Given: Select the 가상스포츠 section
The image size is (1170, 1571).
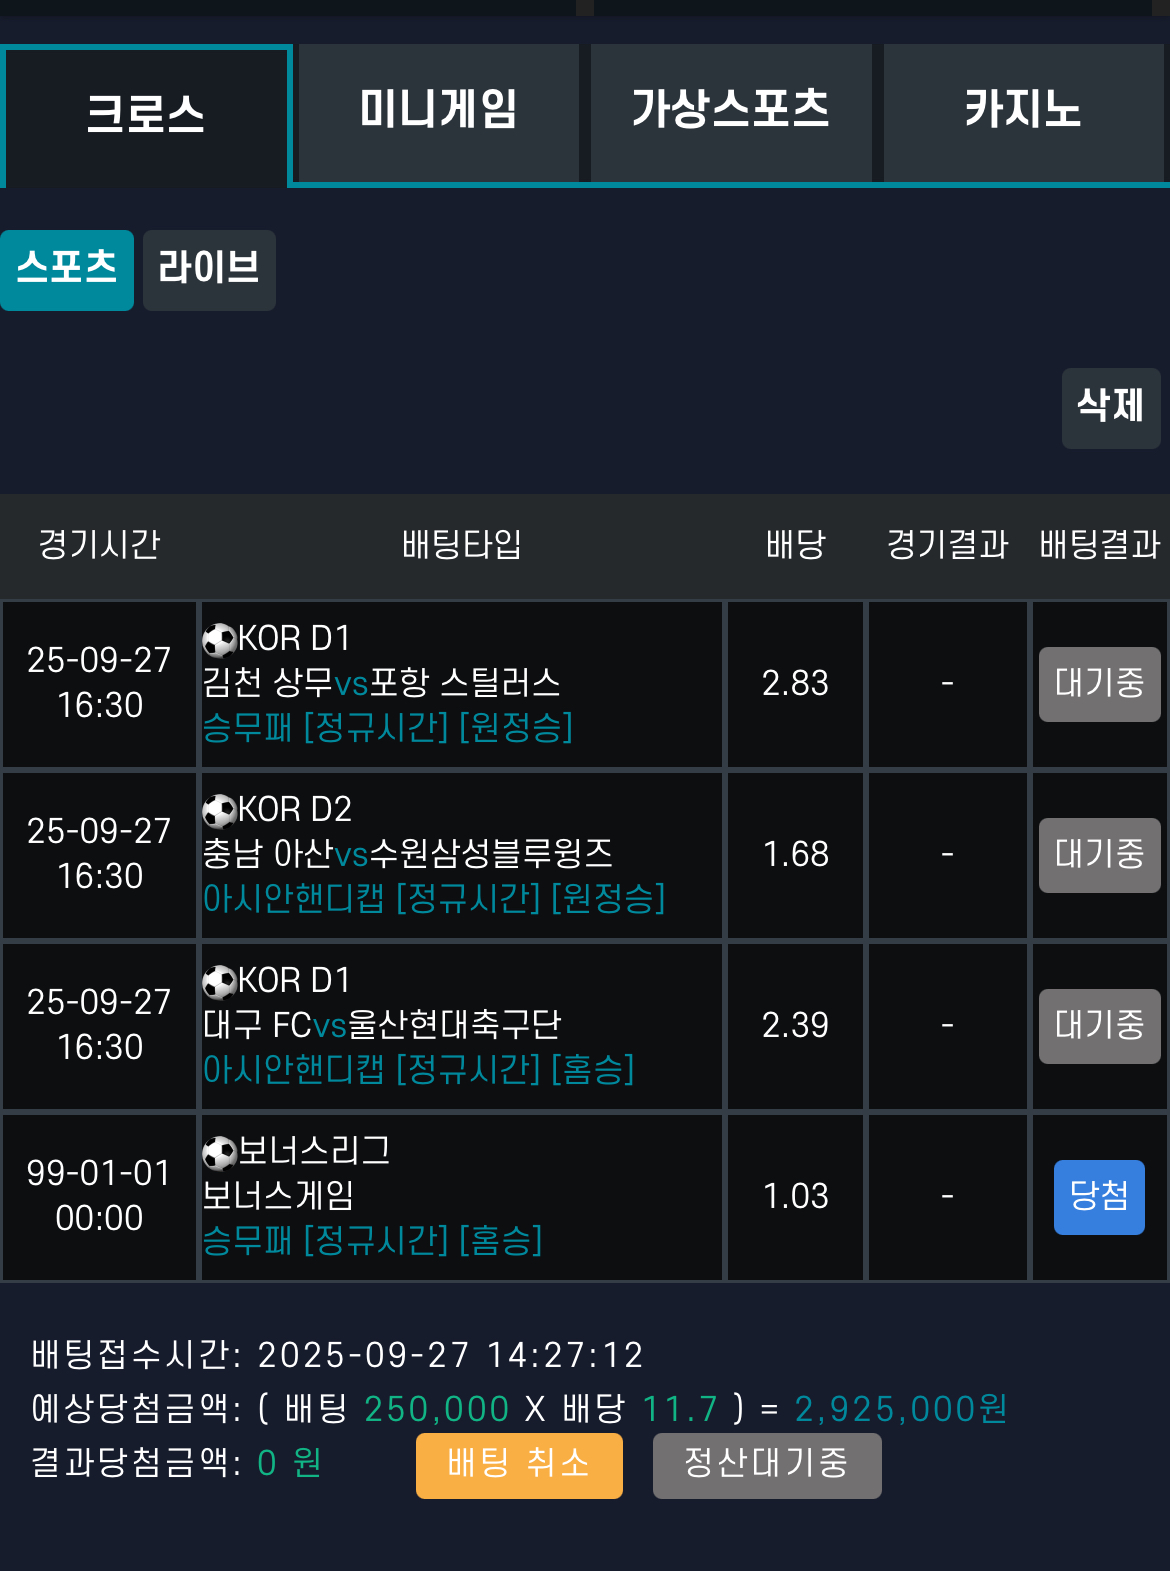Looking at the screenshot, I should point(731,112).
